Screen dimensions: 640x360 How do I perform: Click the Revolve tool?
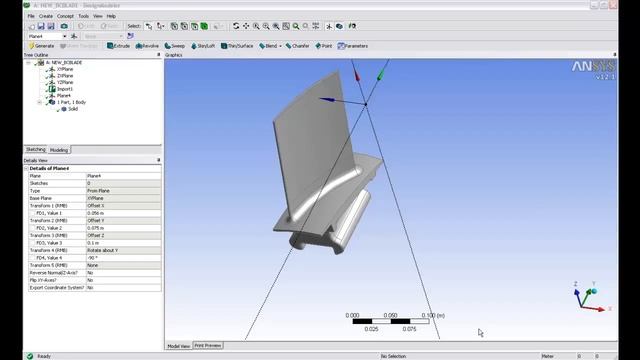tap(147, 46)
